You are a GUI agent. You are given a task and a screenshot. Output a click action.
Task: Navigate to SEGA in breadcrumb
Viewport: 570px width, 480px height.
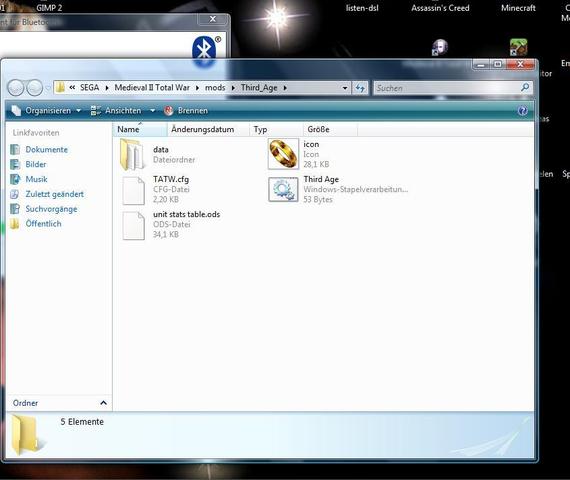(89, 88)
